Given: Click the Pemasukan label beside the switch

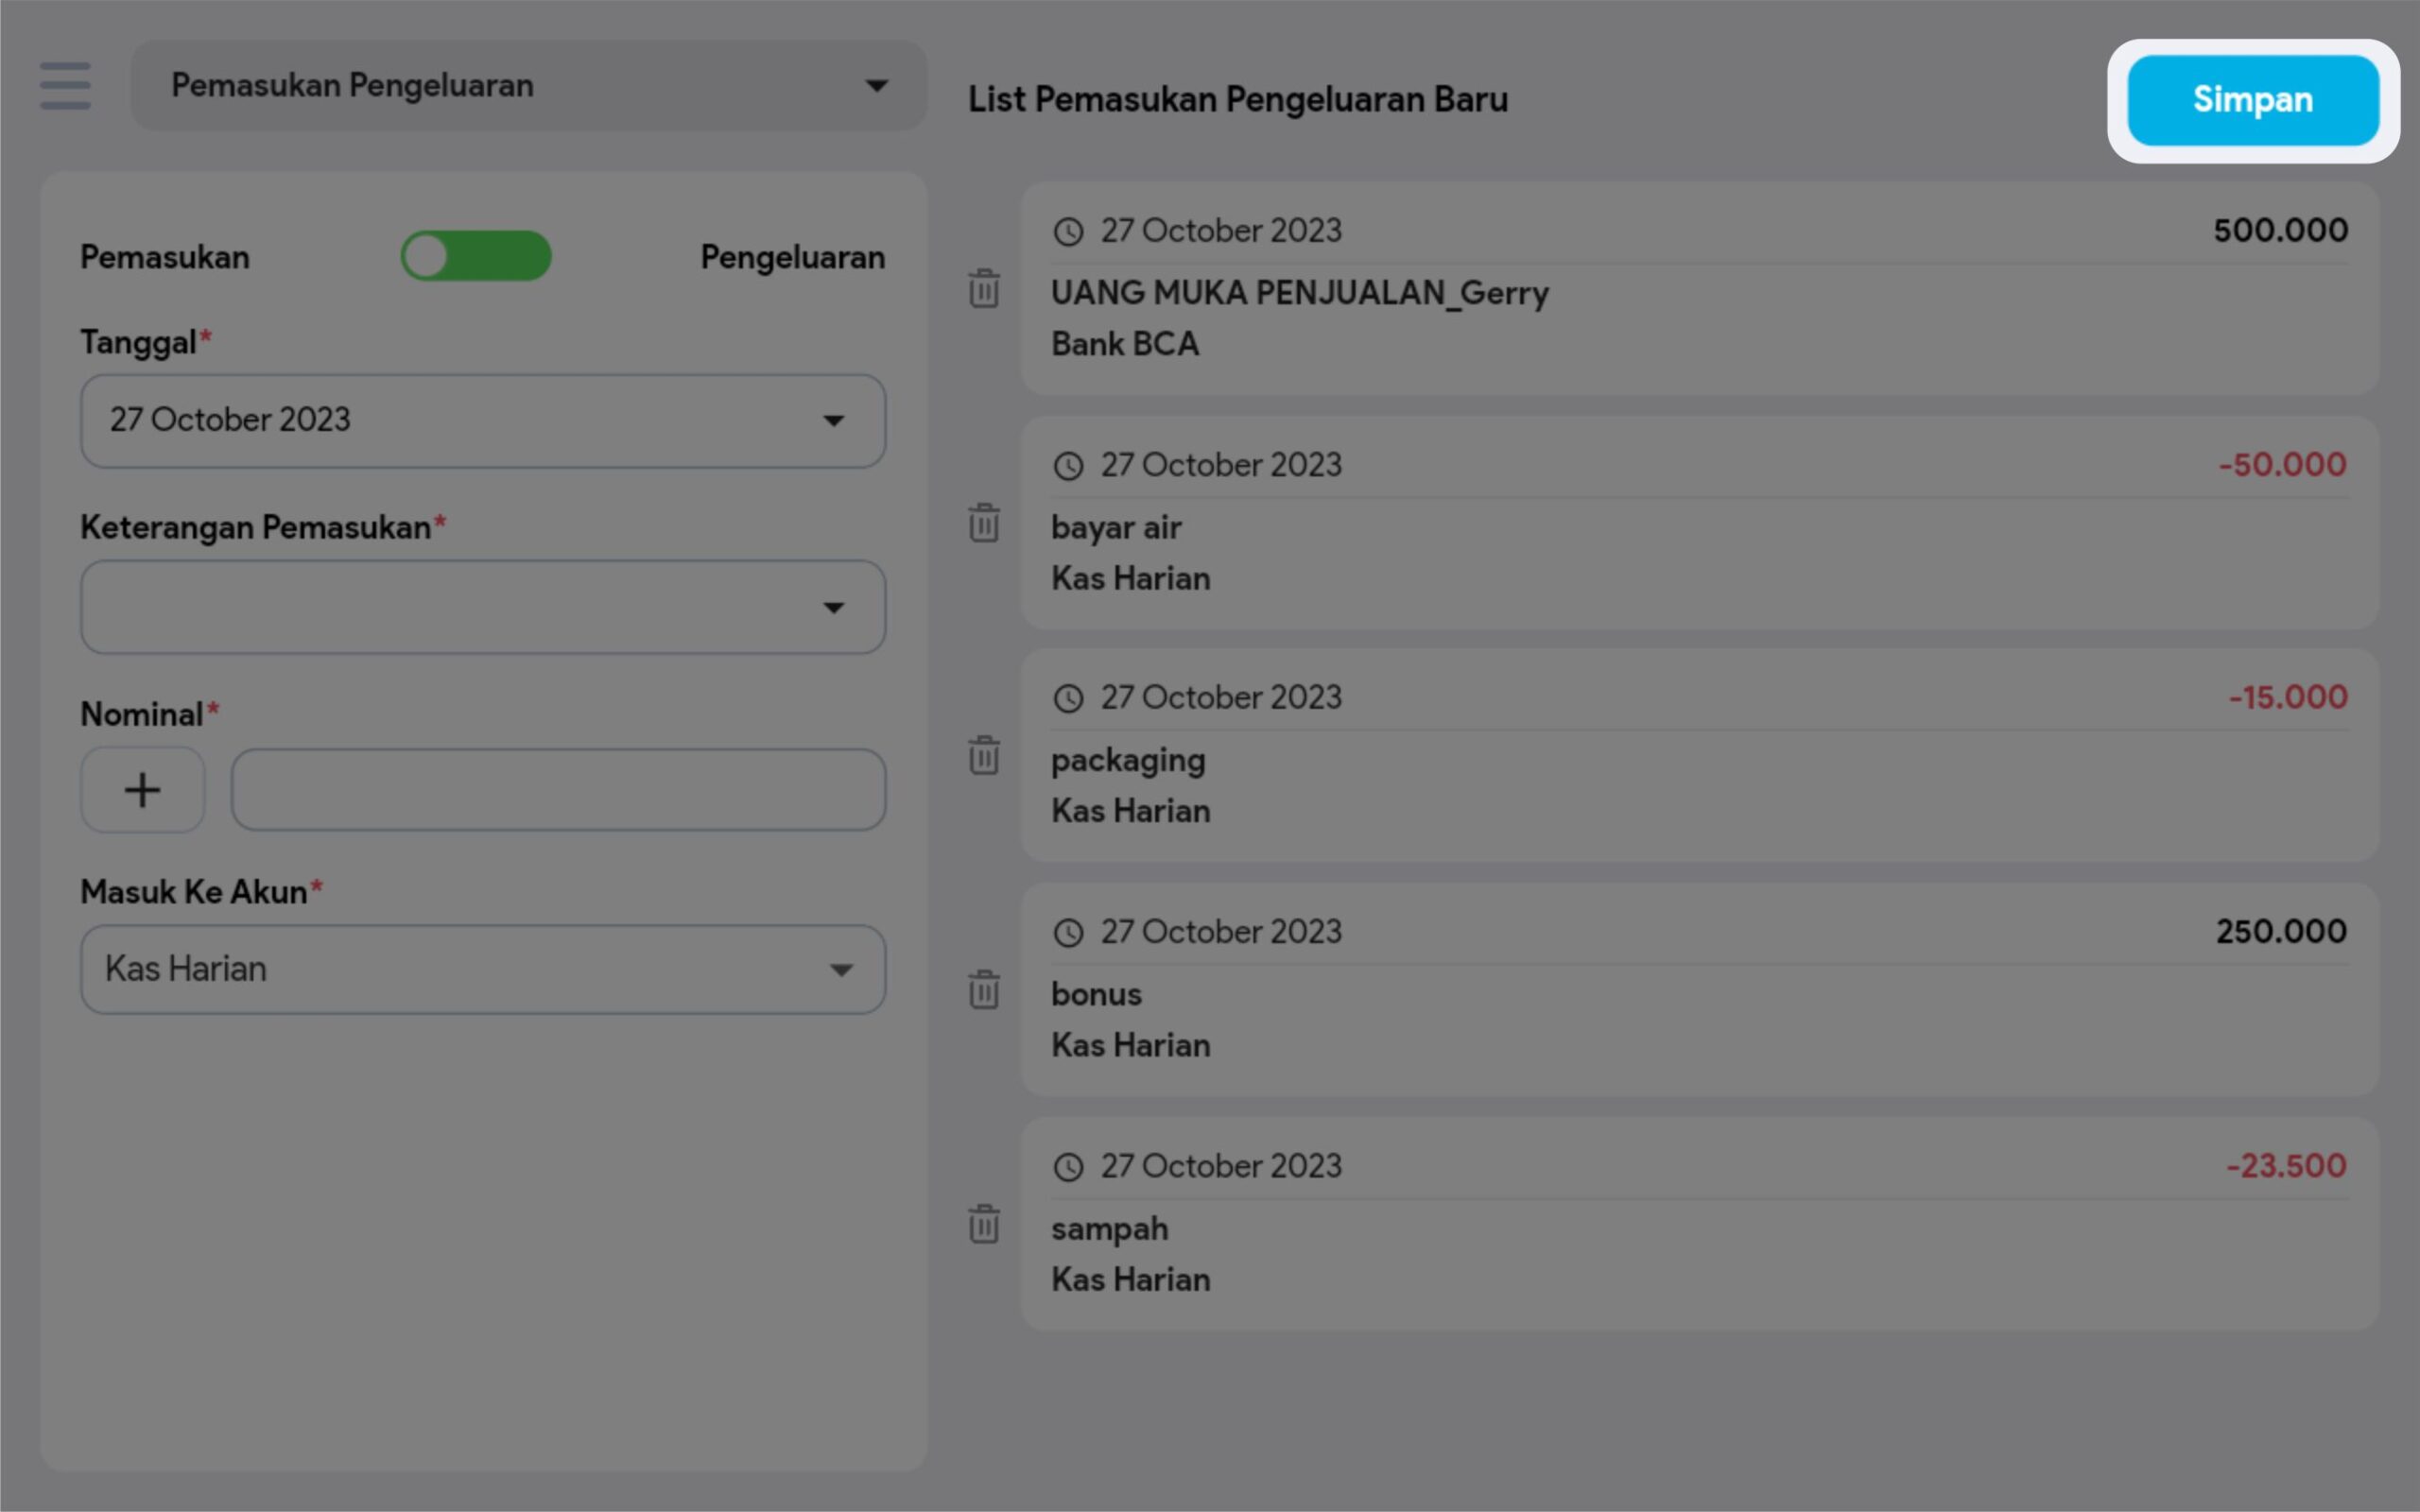Looking at the screenshot, I should click(165, 257).
